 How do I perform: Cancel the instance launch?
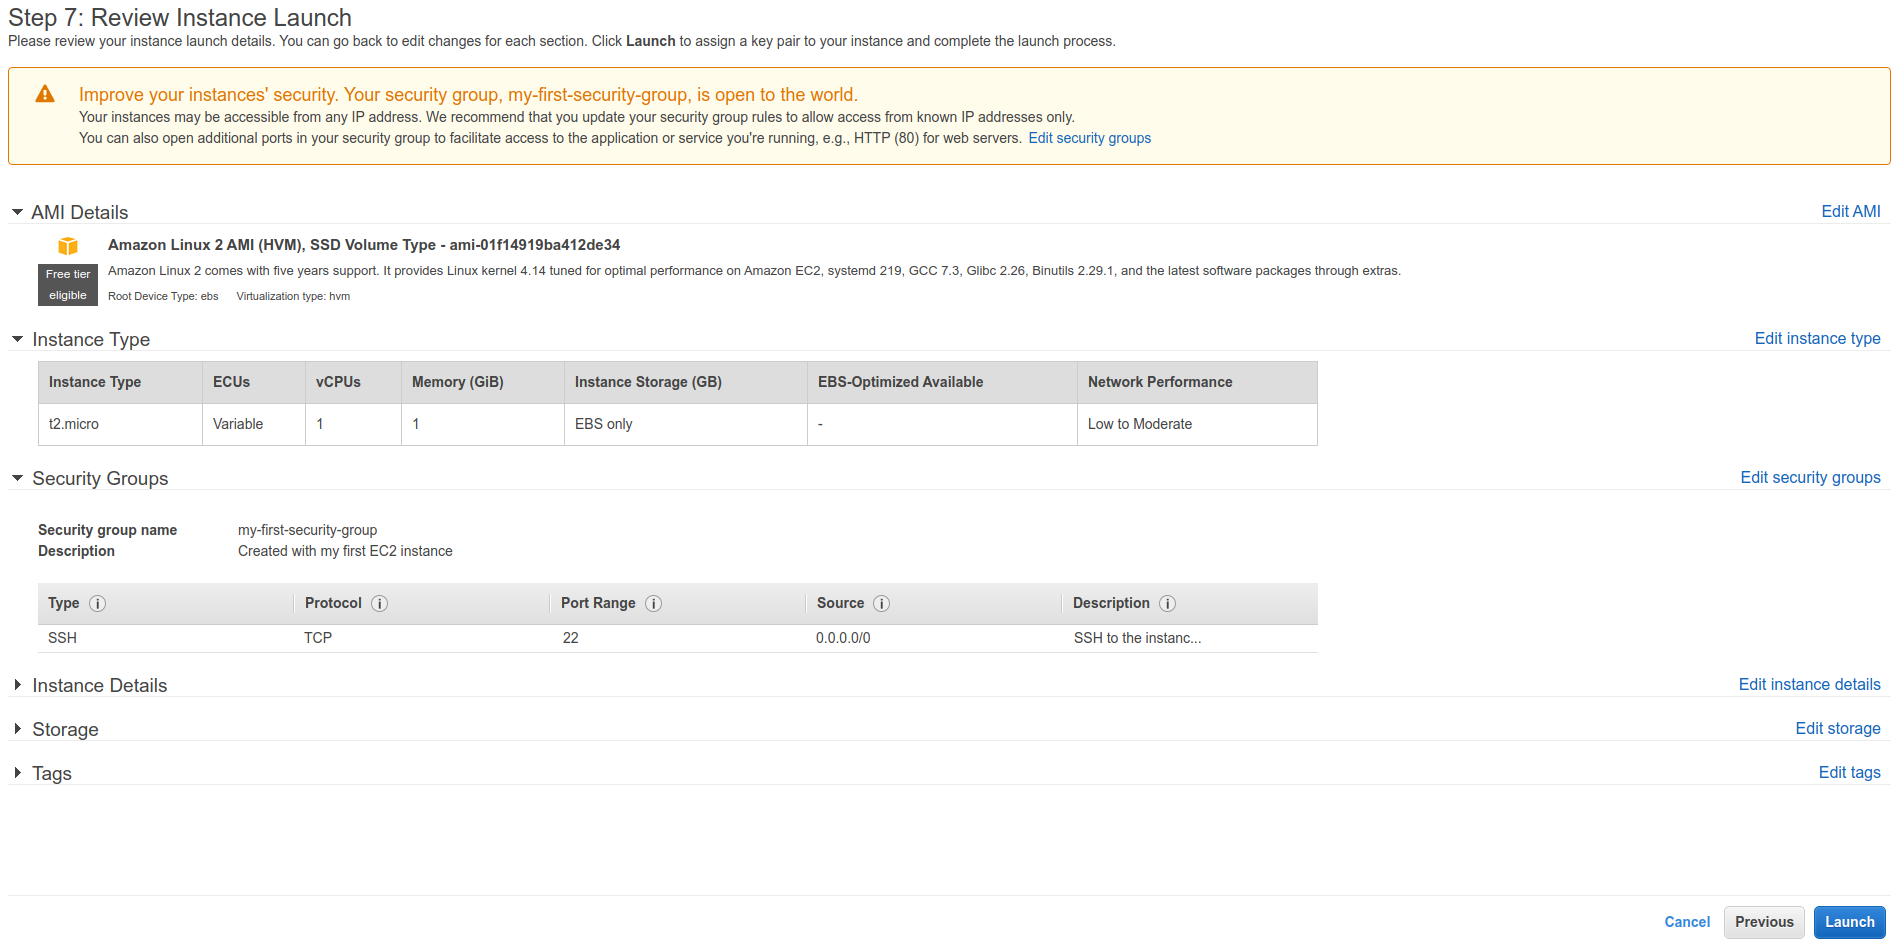click(x=1687, y=922)
